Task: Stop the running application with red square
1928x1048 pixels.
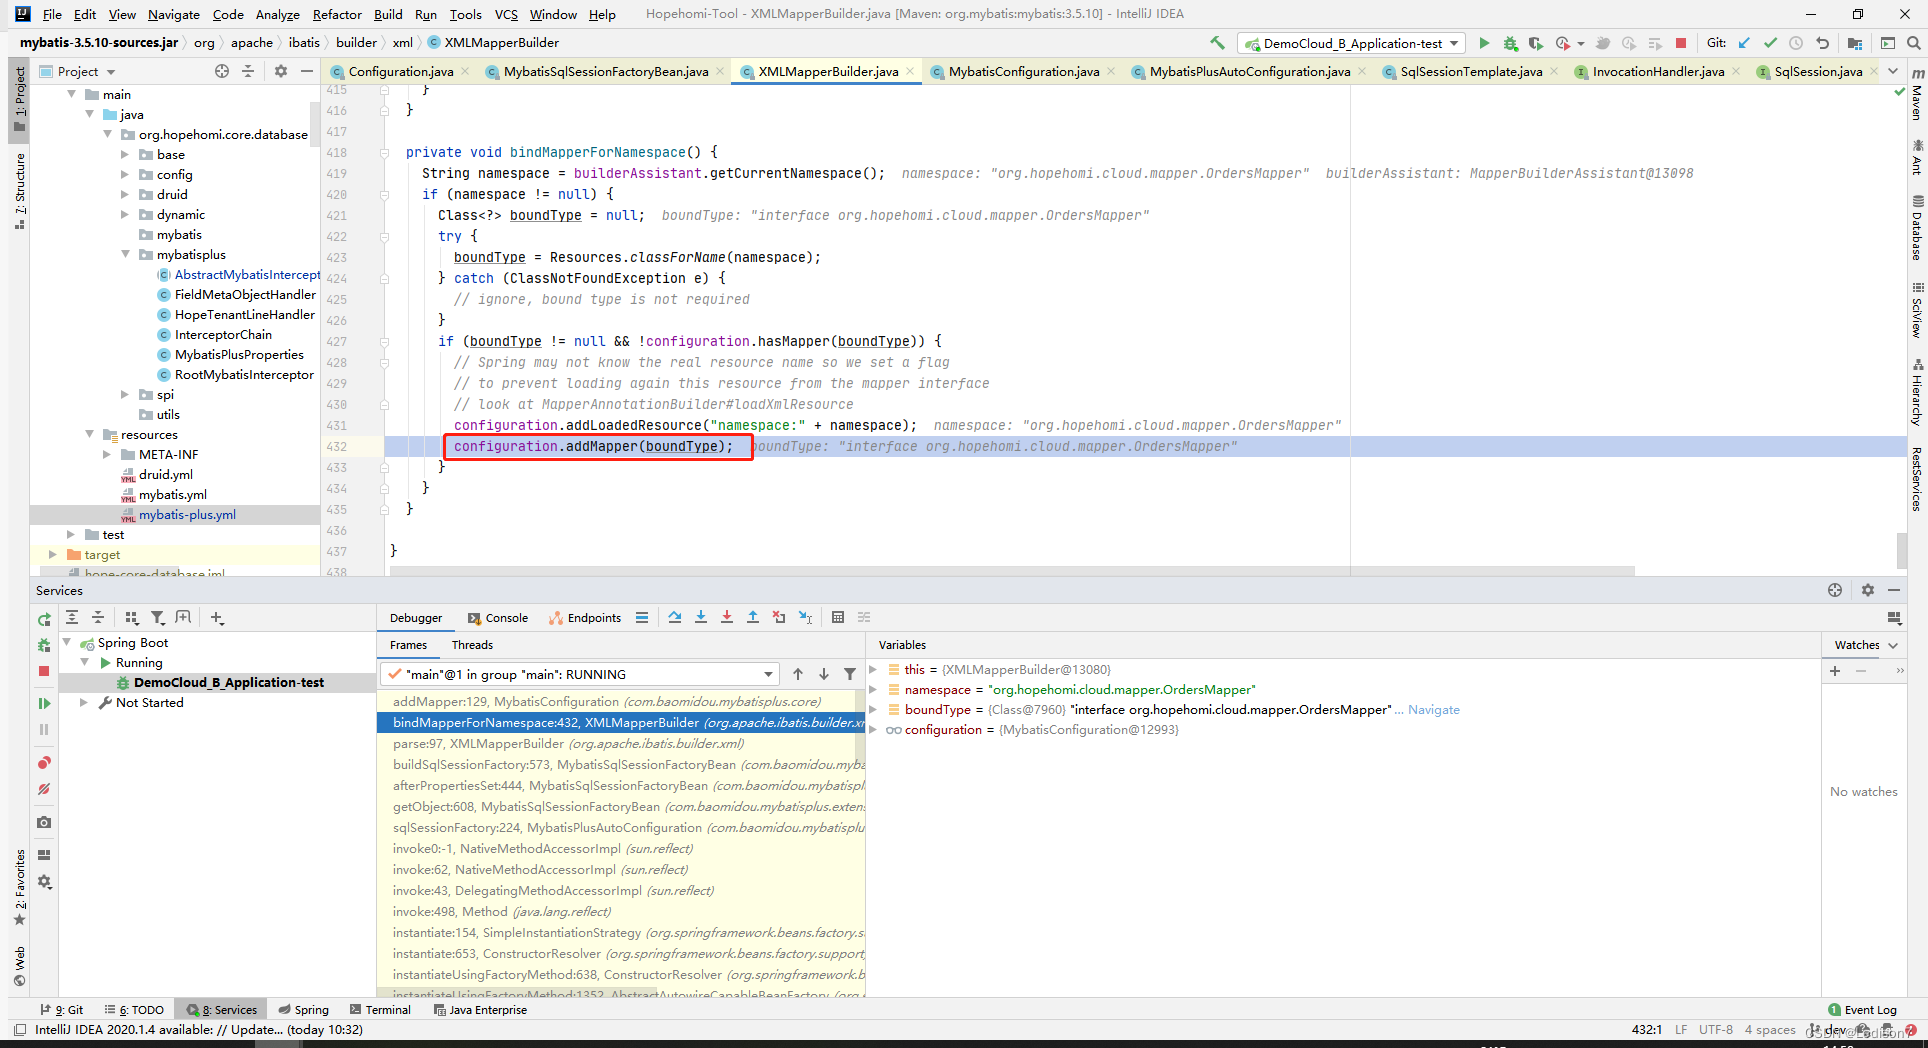Action: pos(1681,43)
